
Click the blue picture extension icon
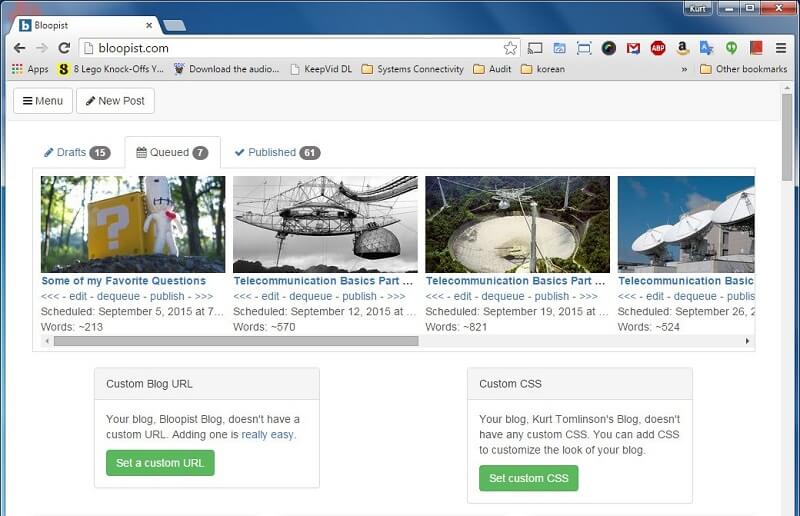[559, 48]
